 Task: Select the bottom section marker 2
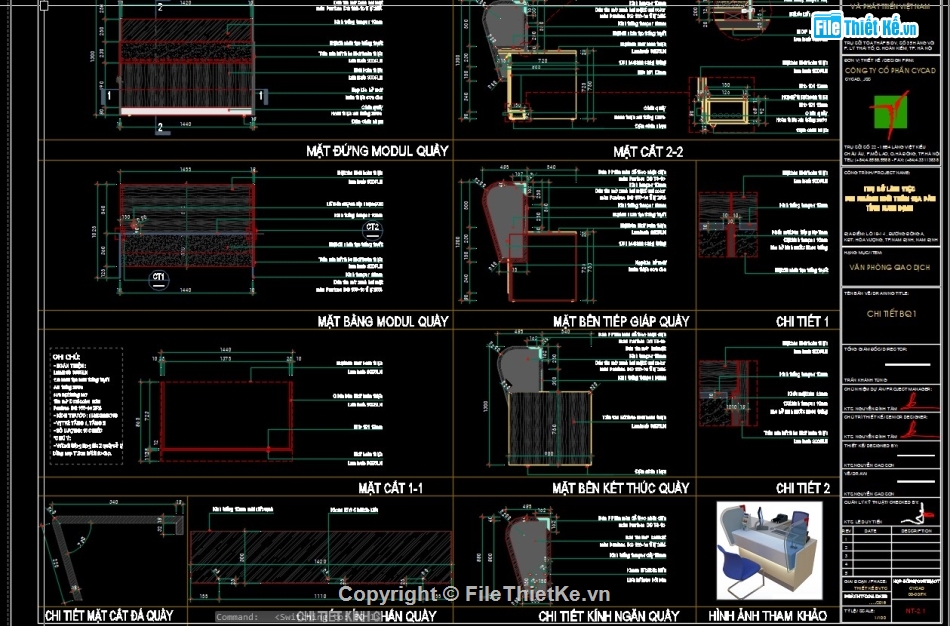coord(160,127)
